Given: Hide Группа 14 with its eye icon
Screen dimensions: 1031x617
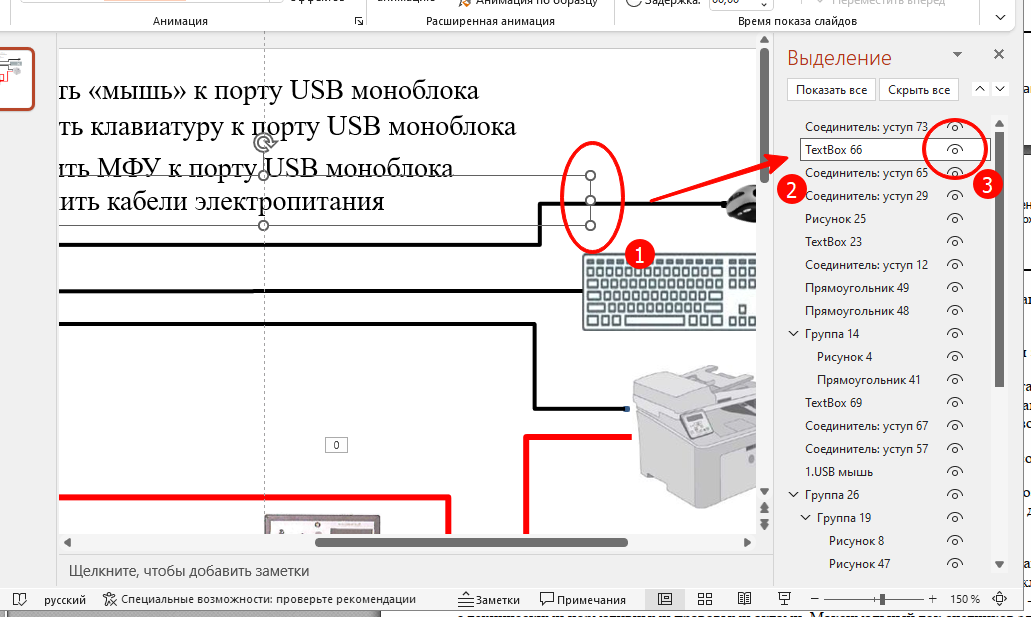Looking at the screenshot, I should coord(954,333).
